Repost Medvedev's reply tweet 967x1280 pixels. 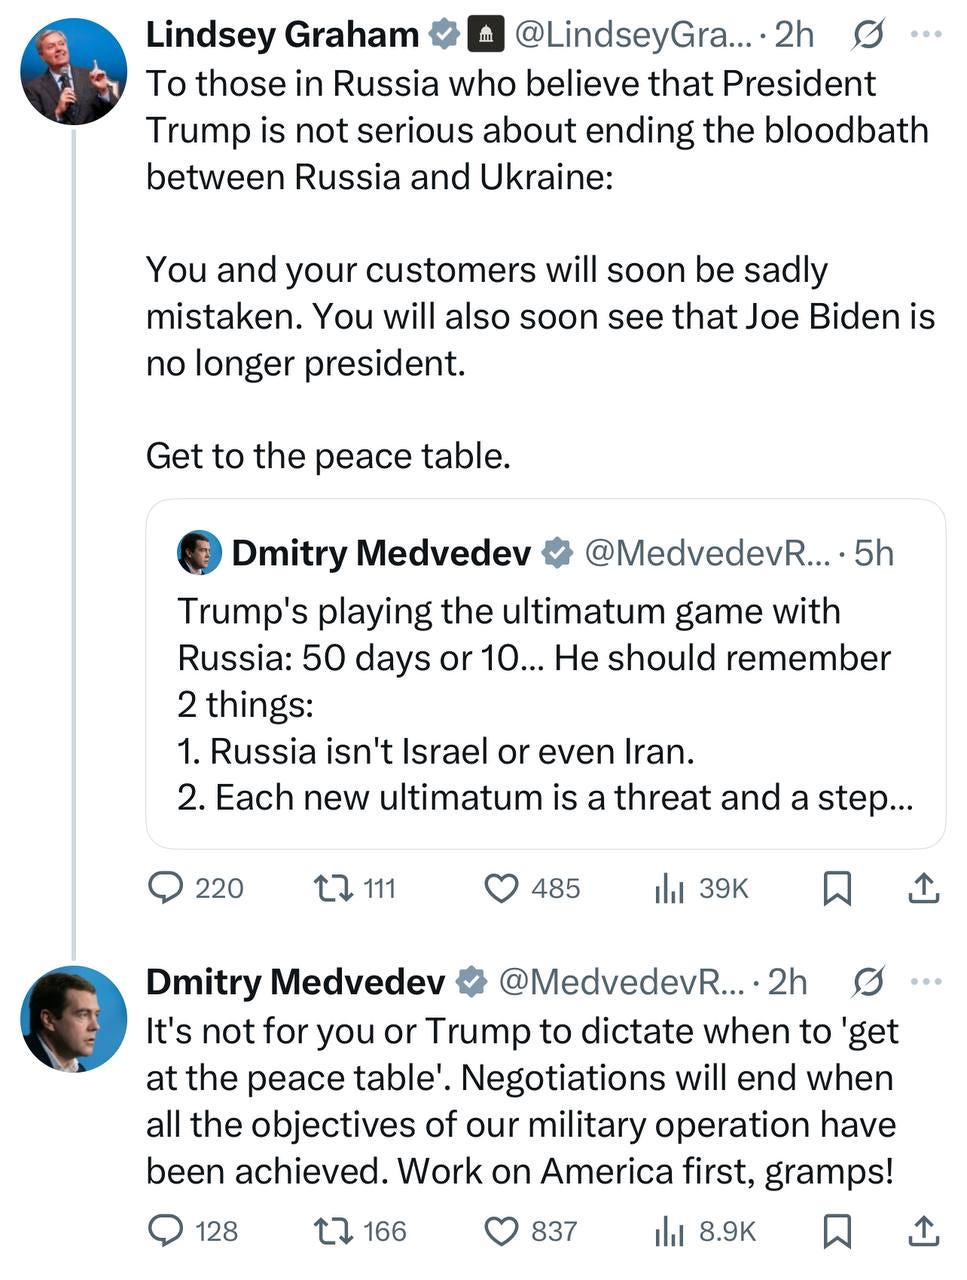tap(331, 1230)
